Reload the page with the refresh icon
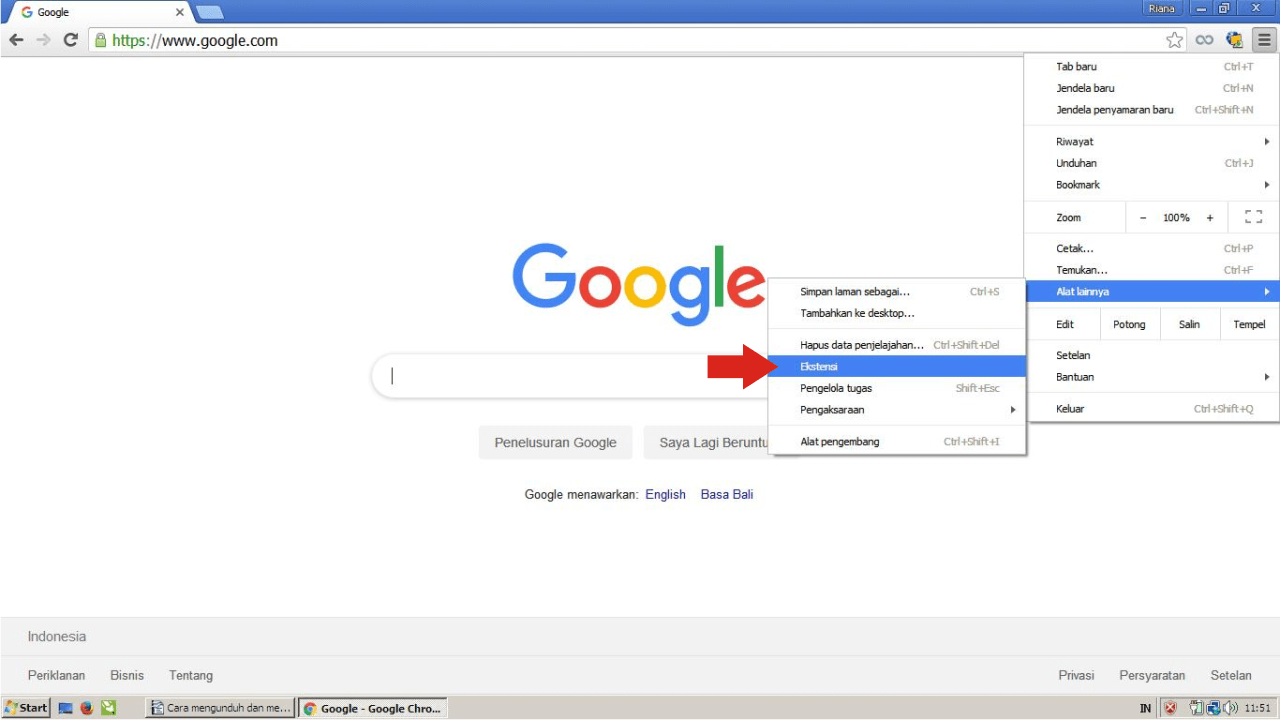This screenshot has height=720, width=1280. tap(70, 40)
